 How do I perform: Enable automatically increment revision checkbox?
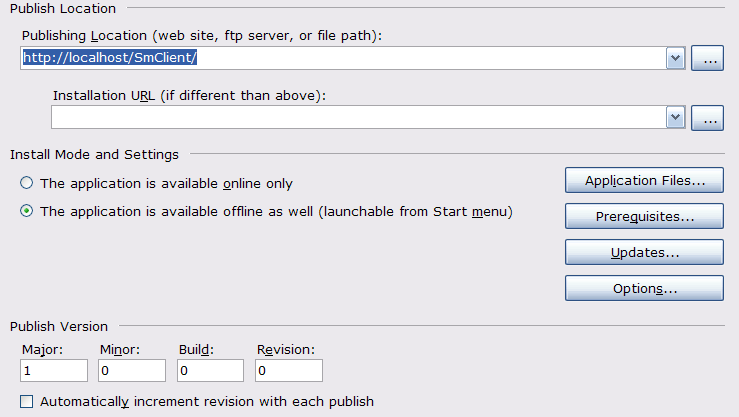tap(27, 401)
